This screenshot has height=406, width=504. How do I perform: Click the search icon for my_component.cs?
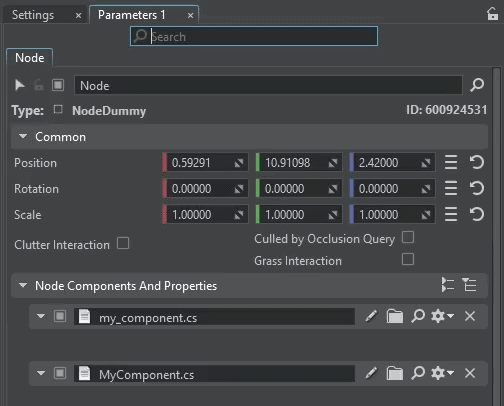click(418, 316)
